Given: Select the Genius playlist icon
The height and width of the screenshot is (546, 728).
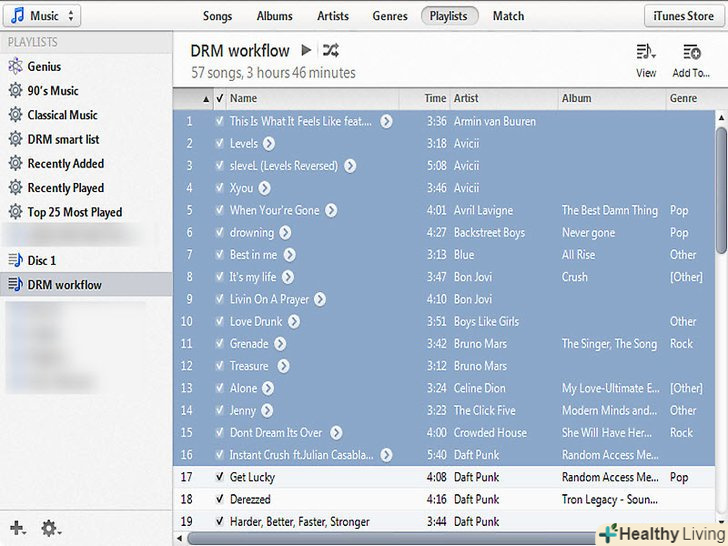Looking at the screenshot, I should click(x=15, y=67).
